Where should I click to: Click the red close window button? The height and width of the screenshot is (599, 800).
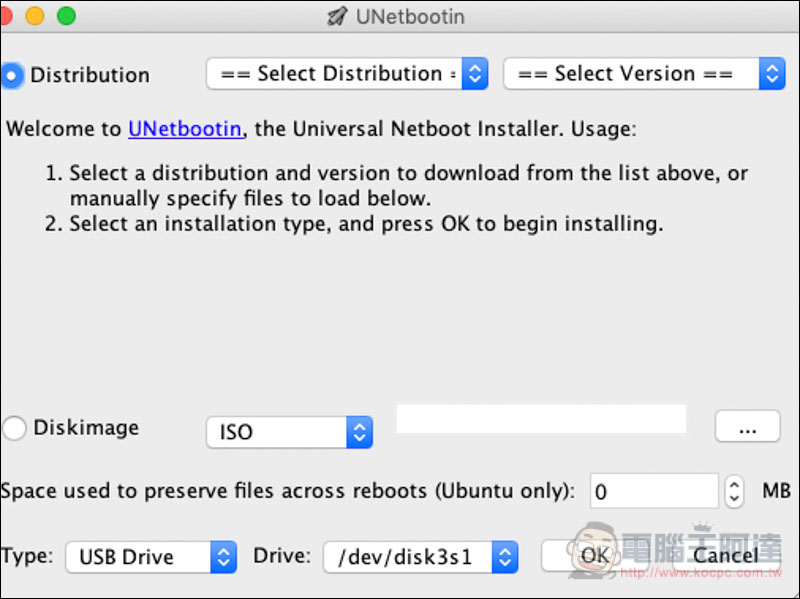[5, 16]
